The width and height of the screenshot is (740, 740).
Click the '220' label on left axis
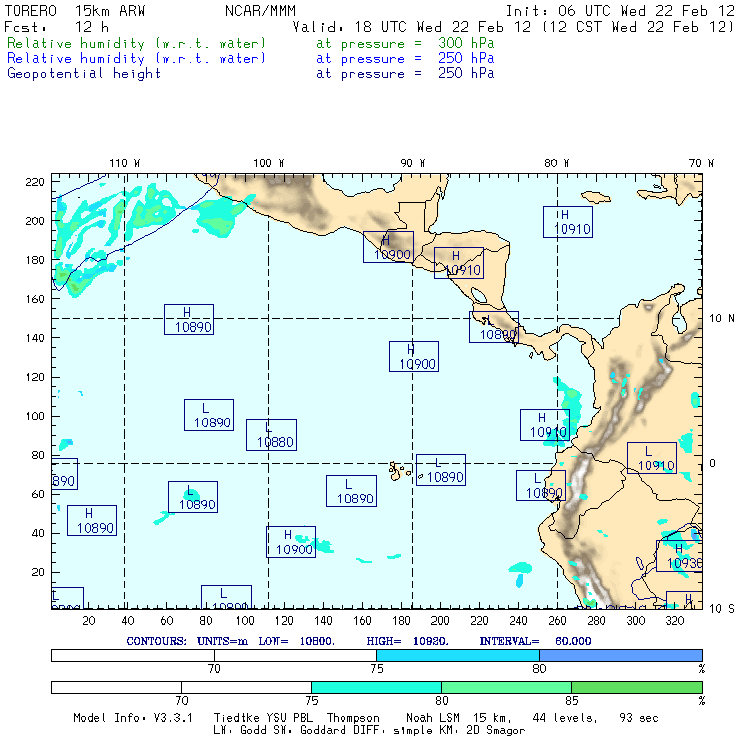35,182
